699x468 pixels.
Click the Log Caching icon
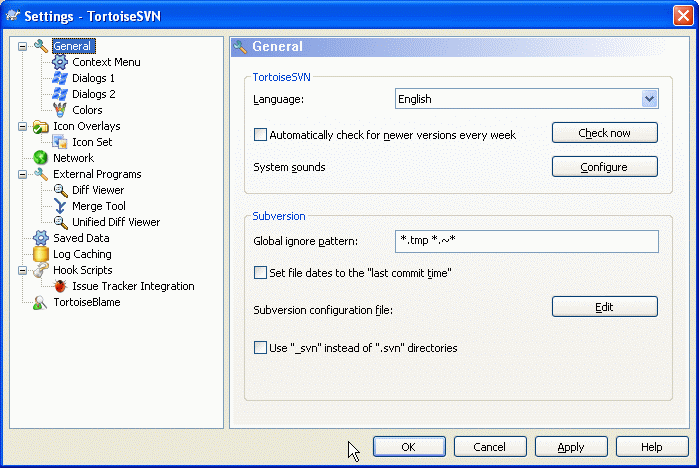pos(41,254)
